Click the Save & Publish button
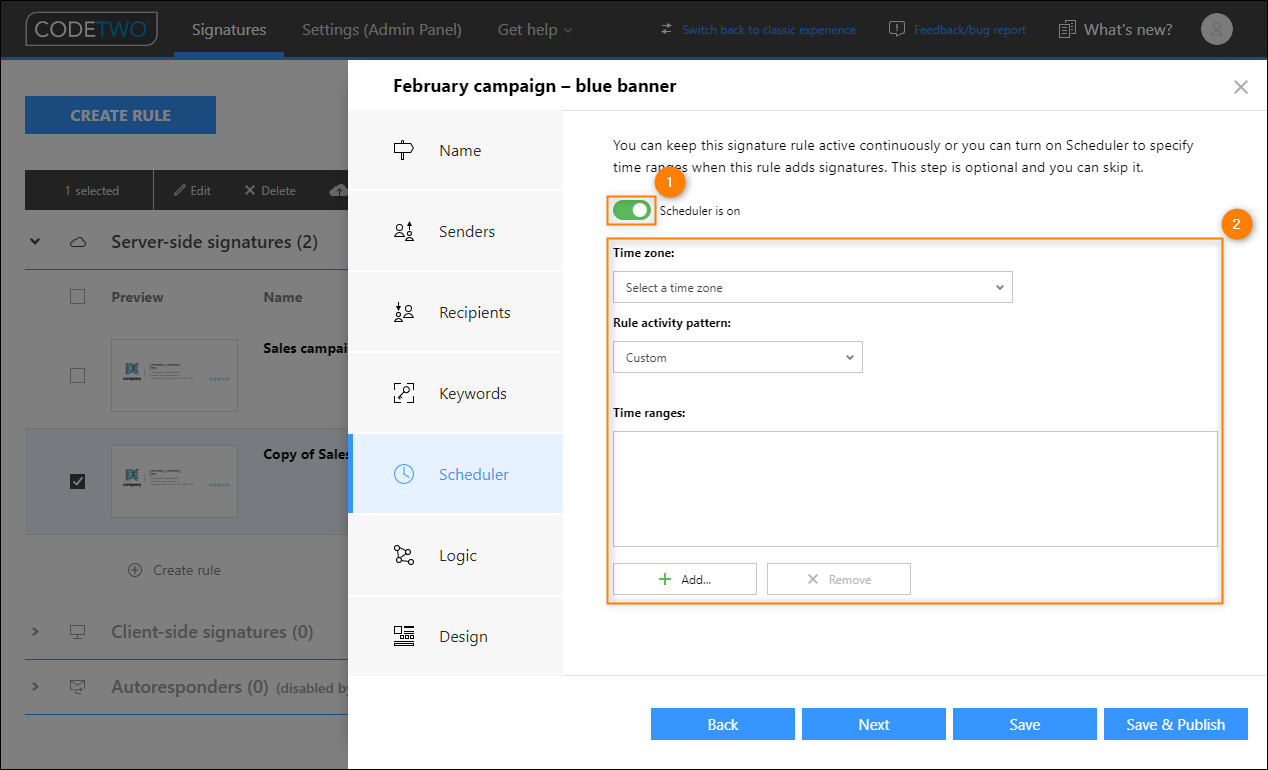The width and height of the screenshot is (1268, 770). [1176, 724]
